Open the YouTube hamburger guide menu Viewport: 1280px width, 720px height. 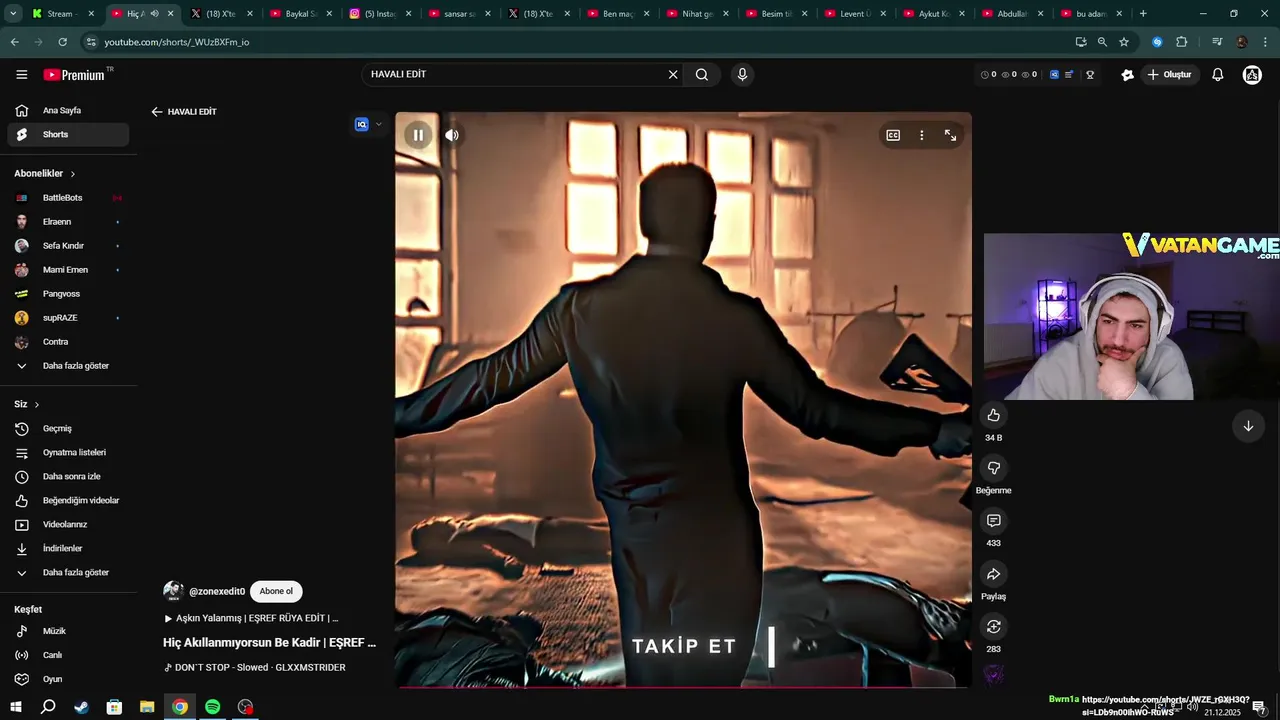coord(21,75)
